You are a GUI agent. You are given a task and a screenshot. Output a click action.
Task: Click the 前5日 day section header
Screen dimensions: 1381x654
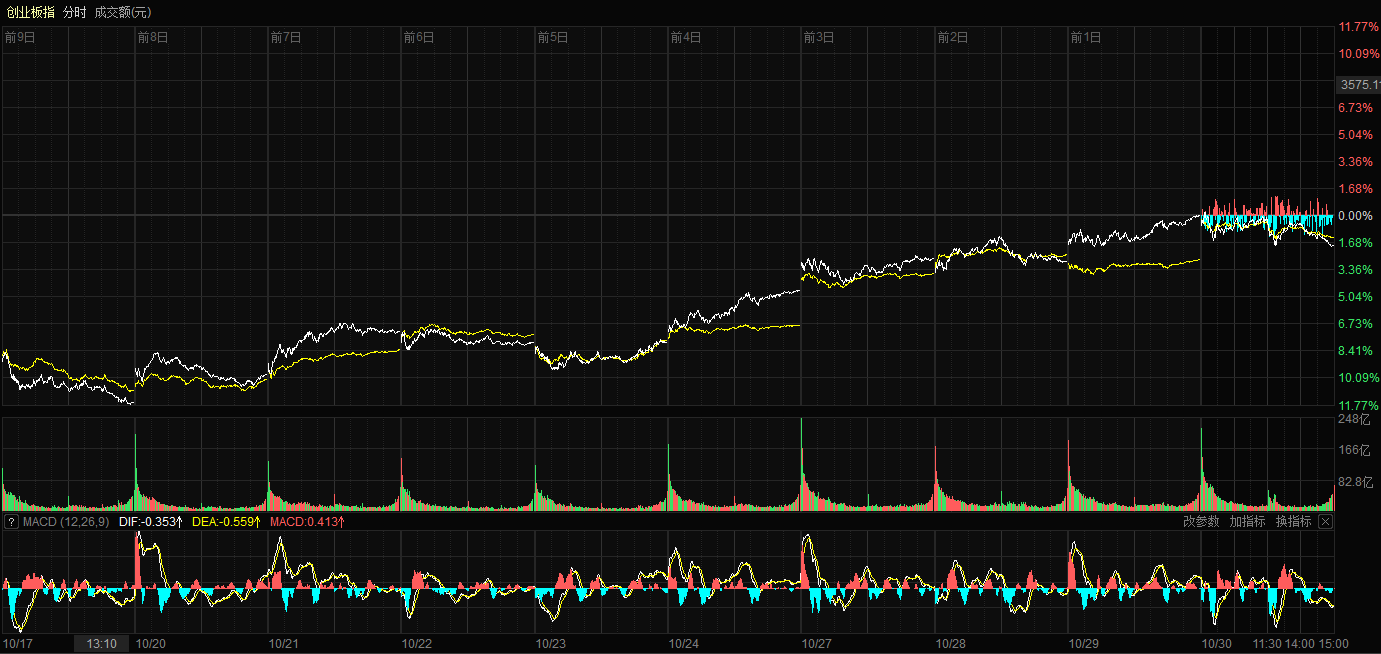pyautogui.click(x=552, y=38)
